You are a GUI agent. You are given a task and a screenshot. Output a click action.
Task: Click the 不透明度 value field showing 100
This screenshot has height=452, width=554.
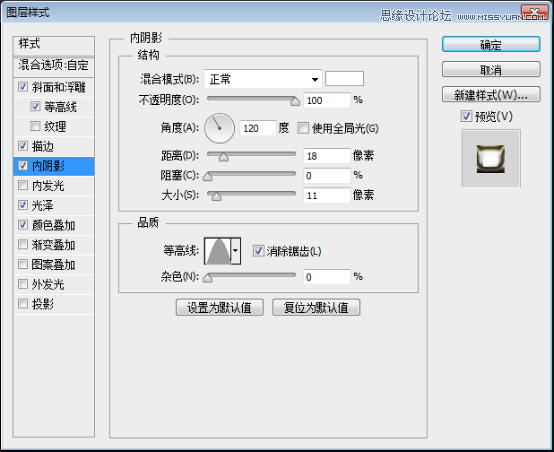tap(327, 100)
